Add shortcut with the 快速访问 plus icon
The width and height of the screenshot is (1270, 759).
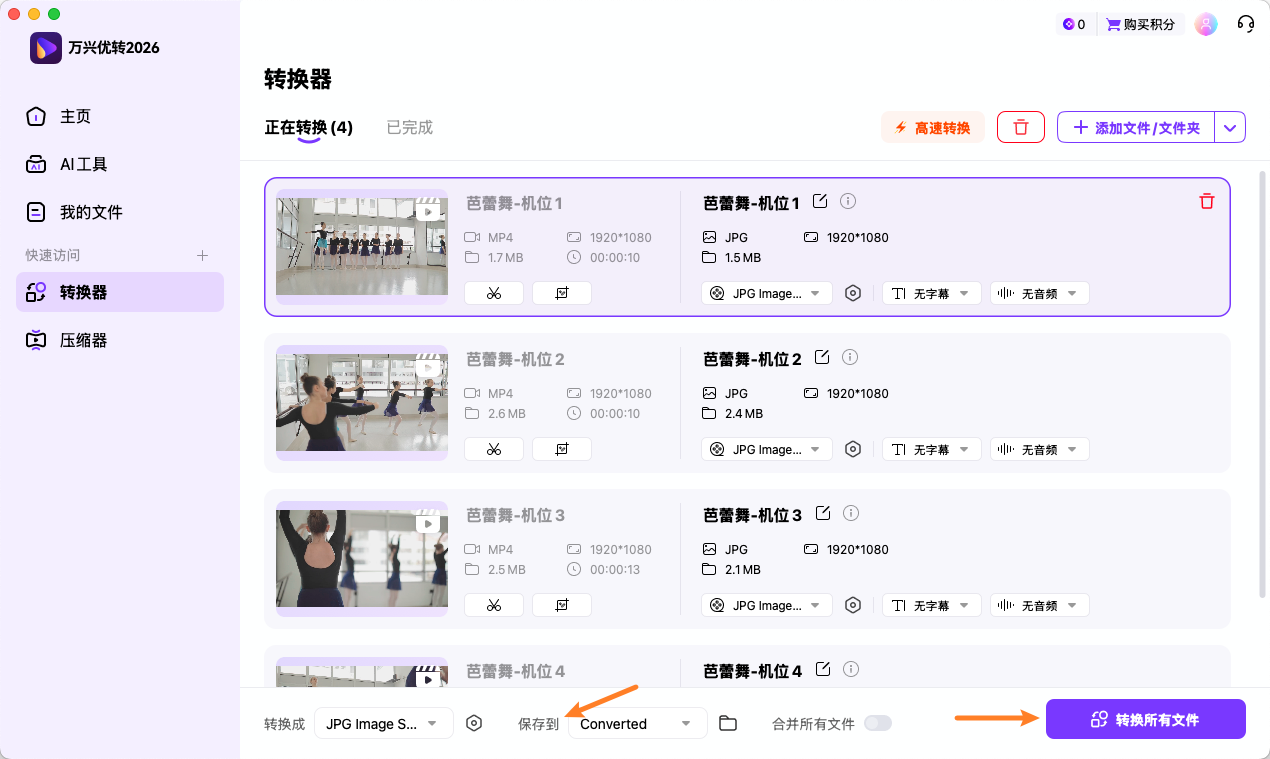tap(202, 254)
